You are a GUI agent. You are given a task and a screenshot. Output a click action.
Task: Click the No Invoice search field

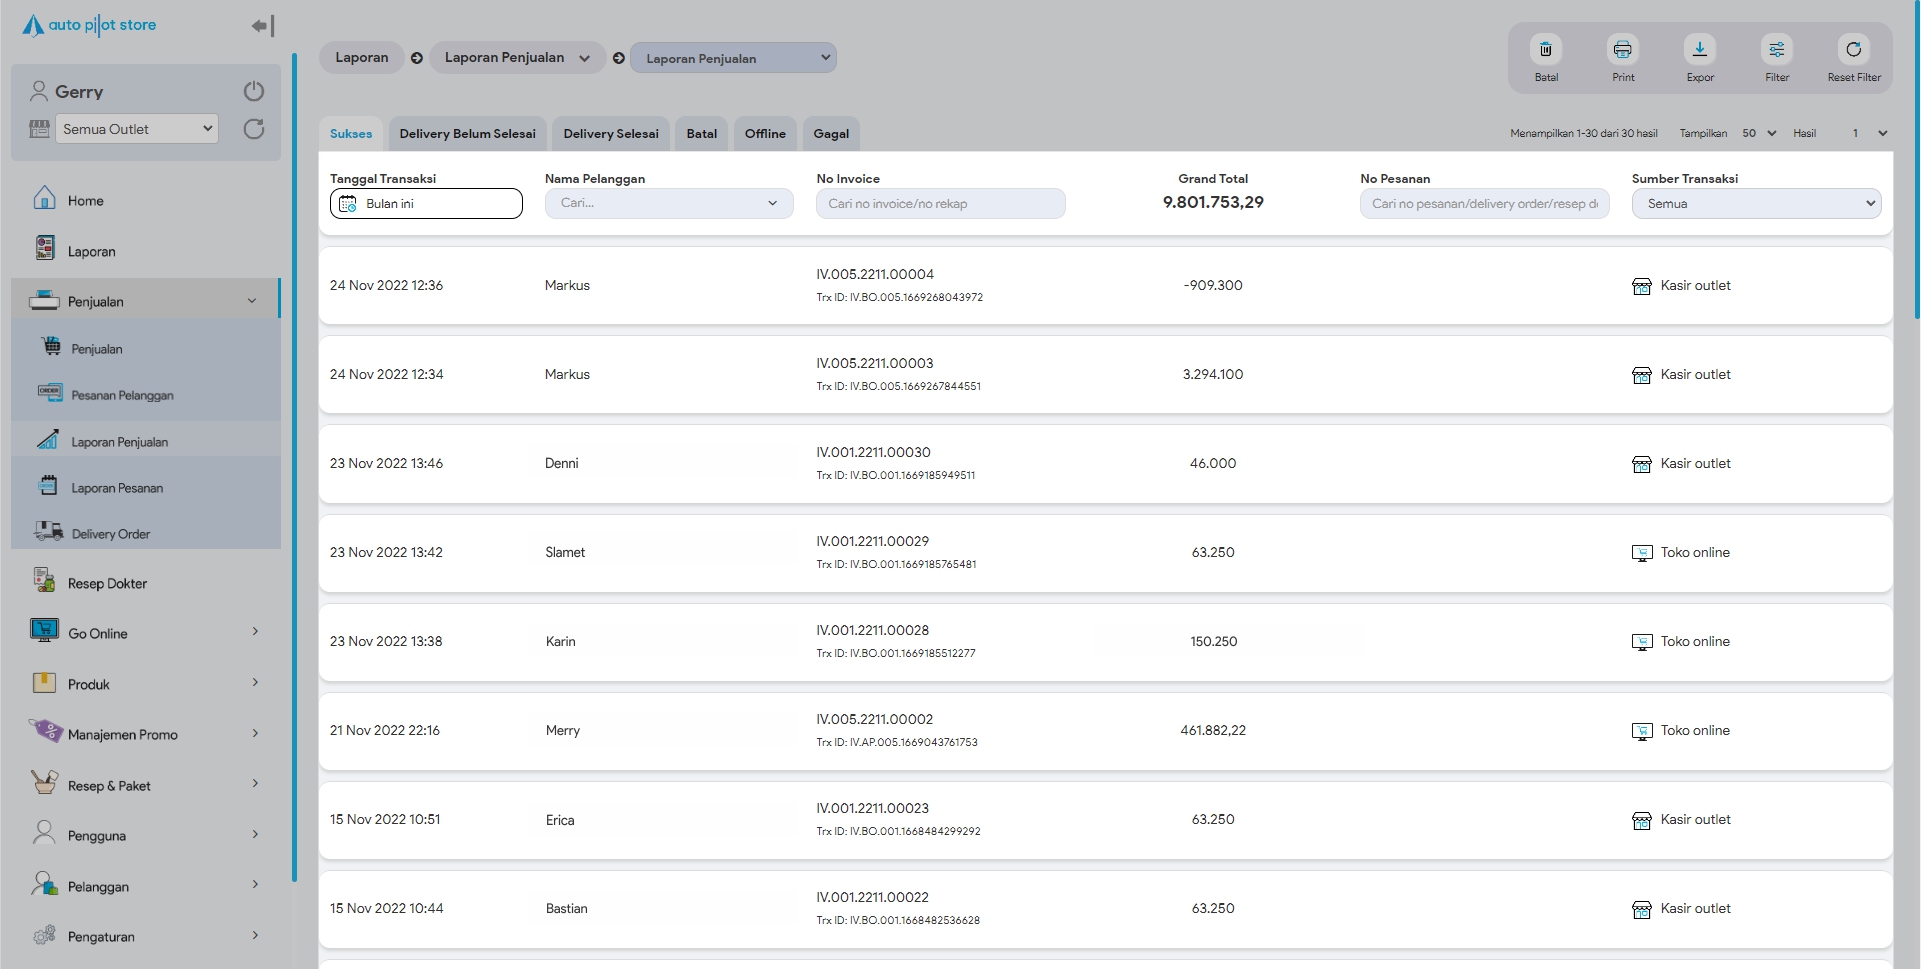[940, 204]
